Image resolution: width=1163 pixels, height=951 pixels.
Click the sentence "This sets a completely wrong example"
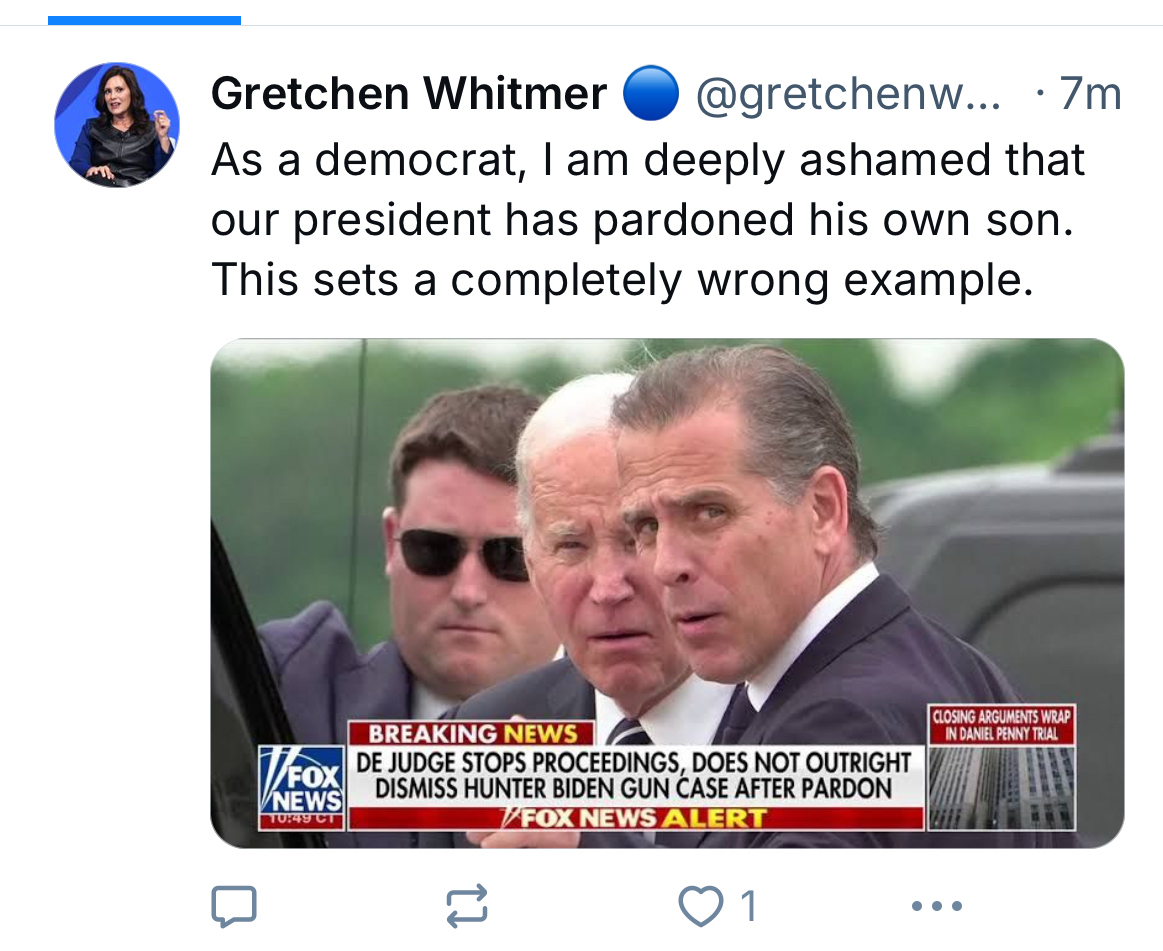click(x=621, y=281)
